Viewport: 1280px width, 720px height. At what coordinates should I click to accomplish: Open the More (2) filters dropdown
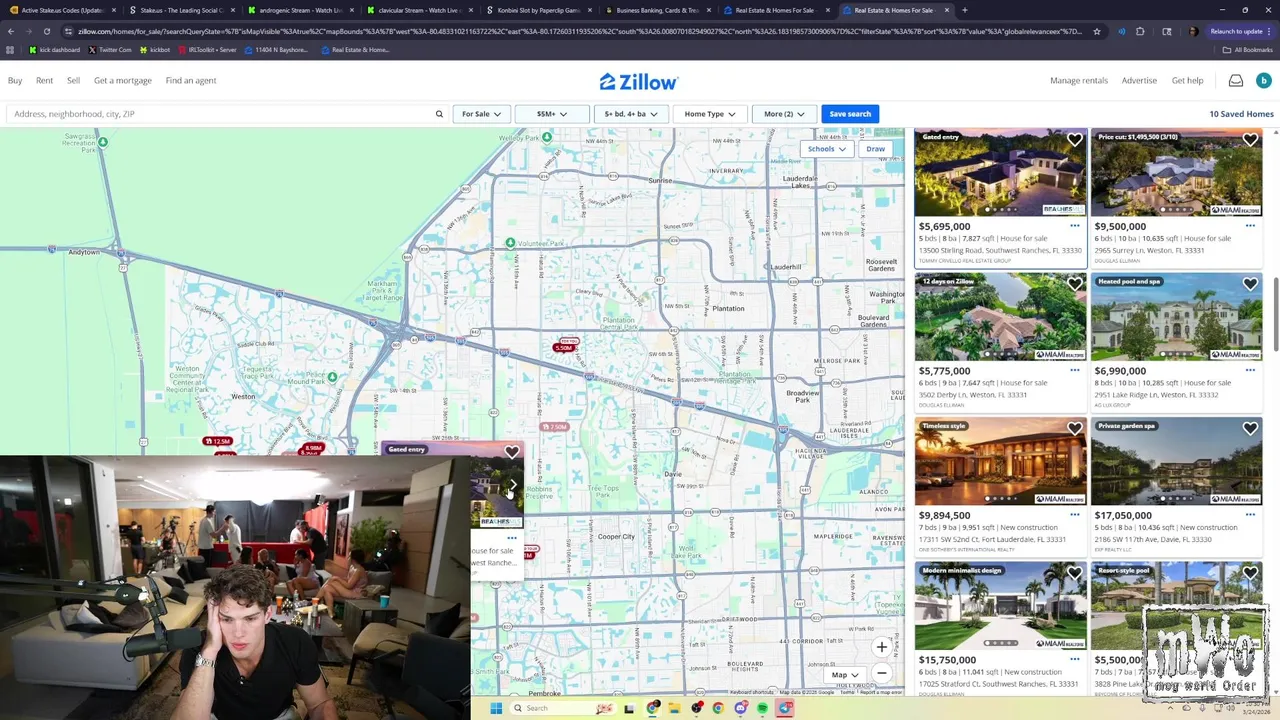point(784,114)
